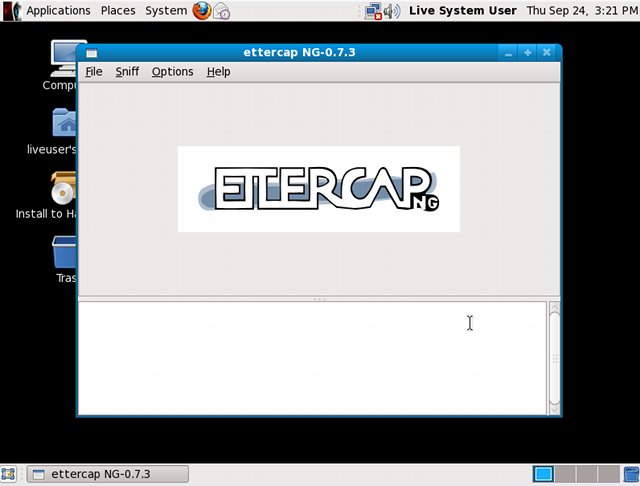Open the Applications menu in top panel
The height and width of the screenshot is (486, 640).
(58, 10)
